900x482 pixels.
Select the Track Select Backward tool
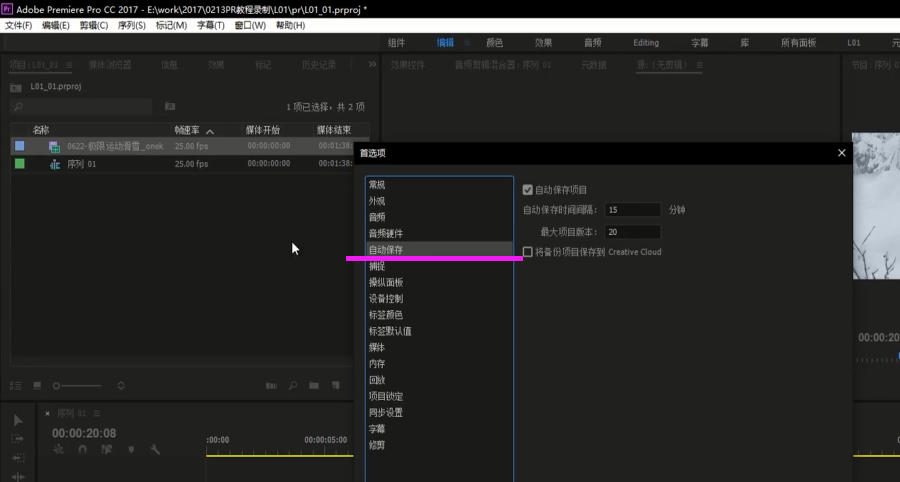pyautogui.click(x=18, y=458)
